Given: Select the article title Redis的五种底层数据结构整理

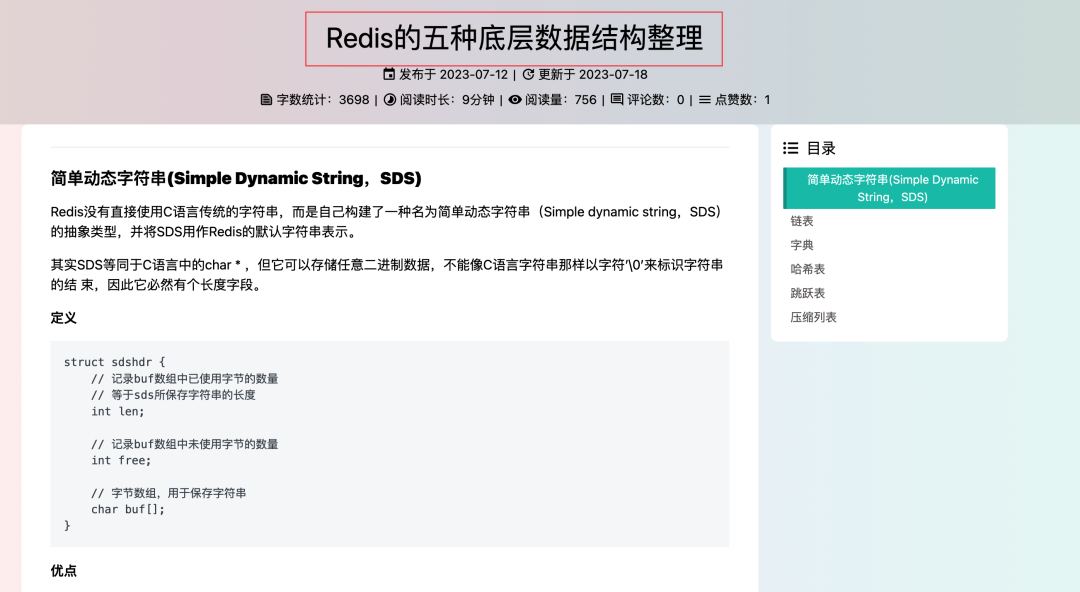Looking at the screenshot, I should (514, 39).
